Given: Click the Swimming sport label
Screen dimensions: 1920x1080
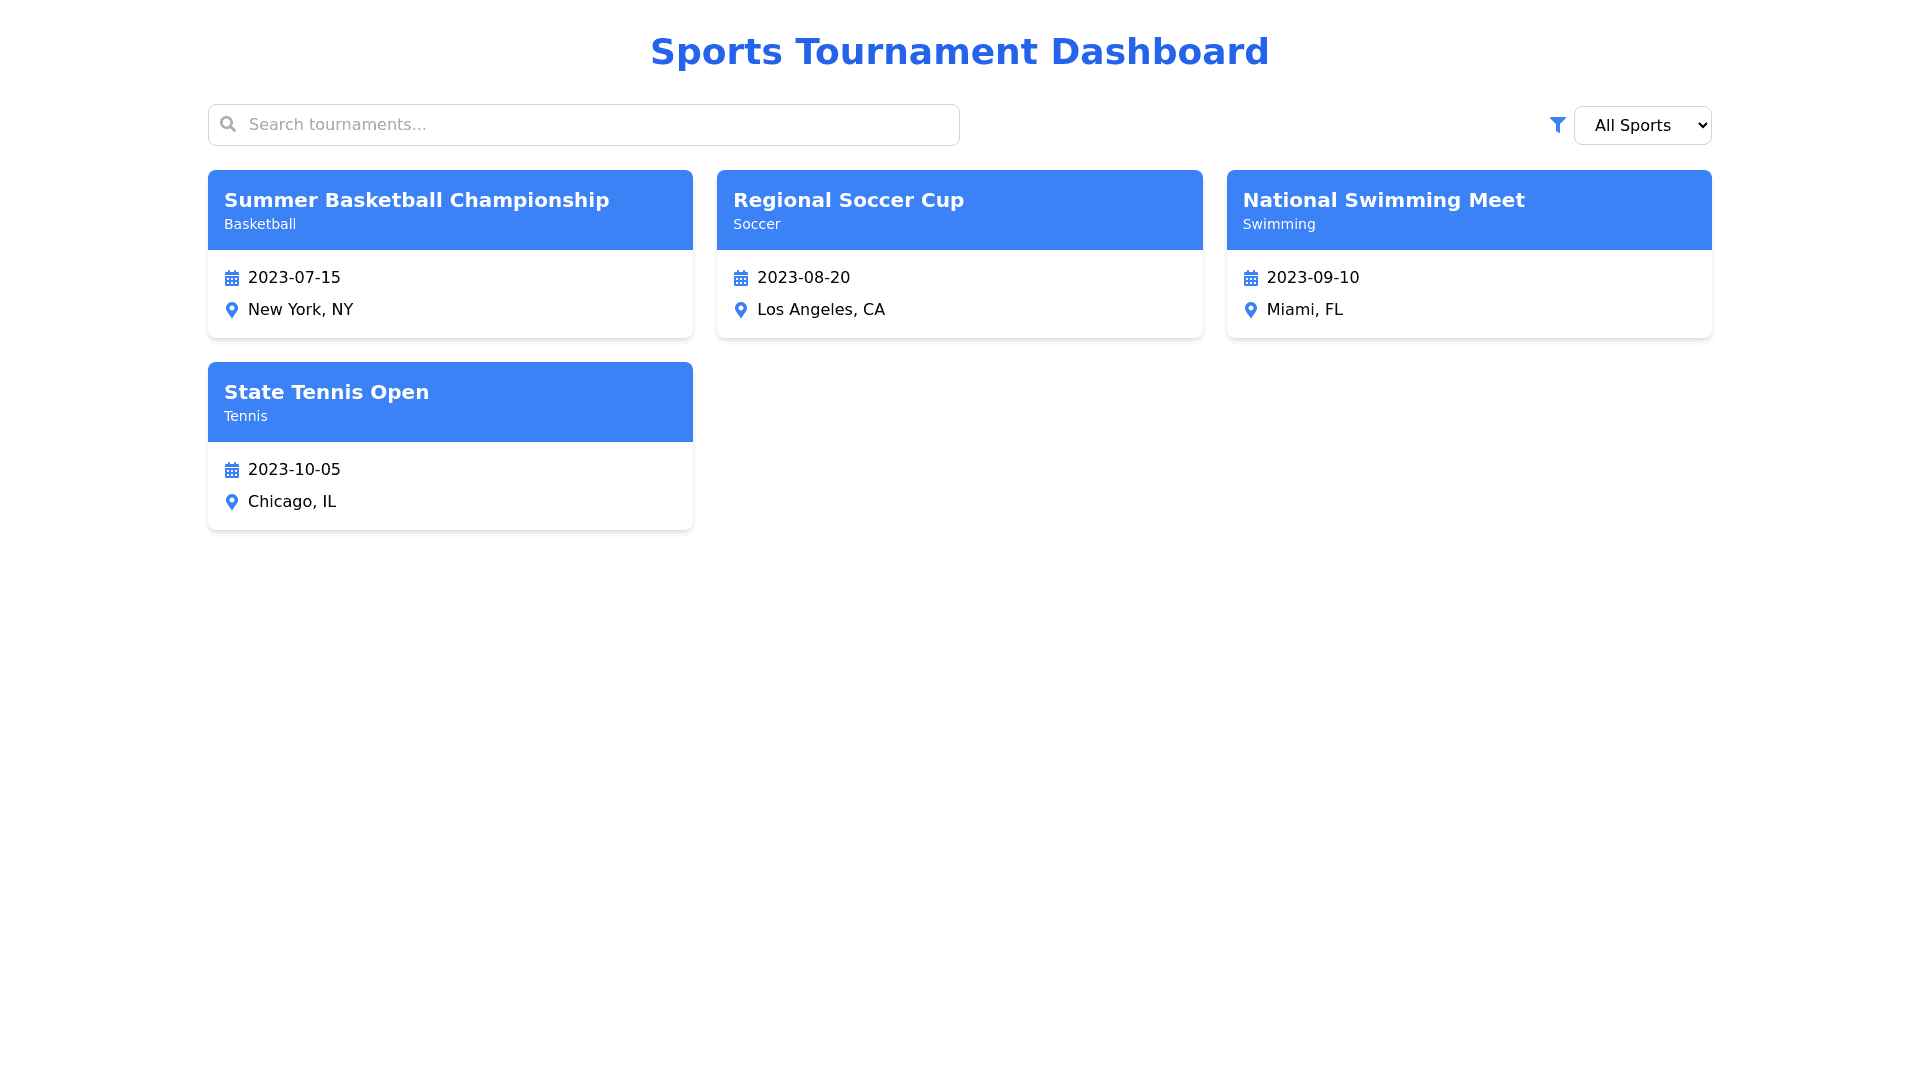Looking at the screenshot, I should point(1278,224).
